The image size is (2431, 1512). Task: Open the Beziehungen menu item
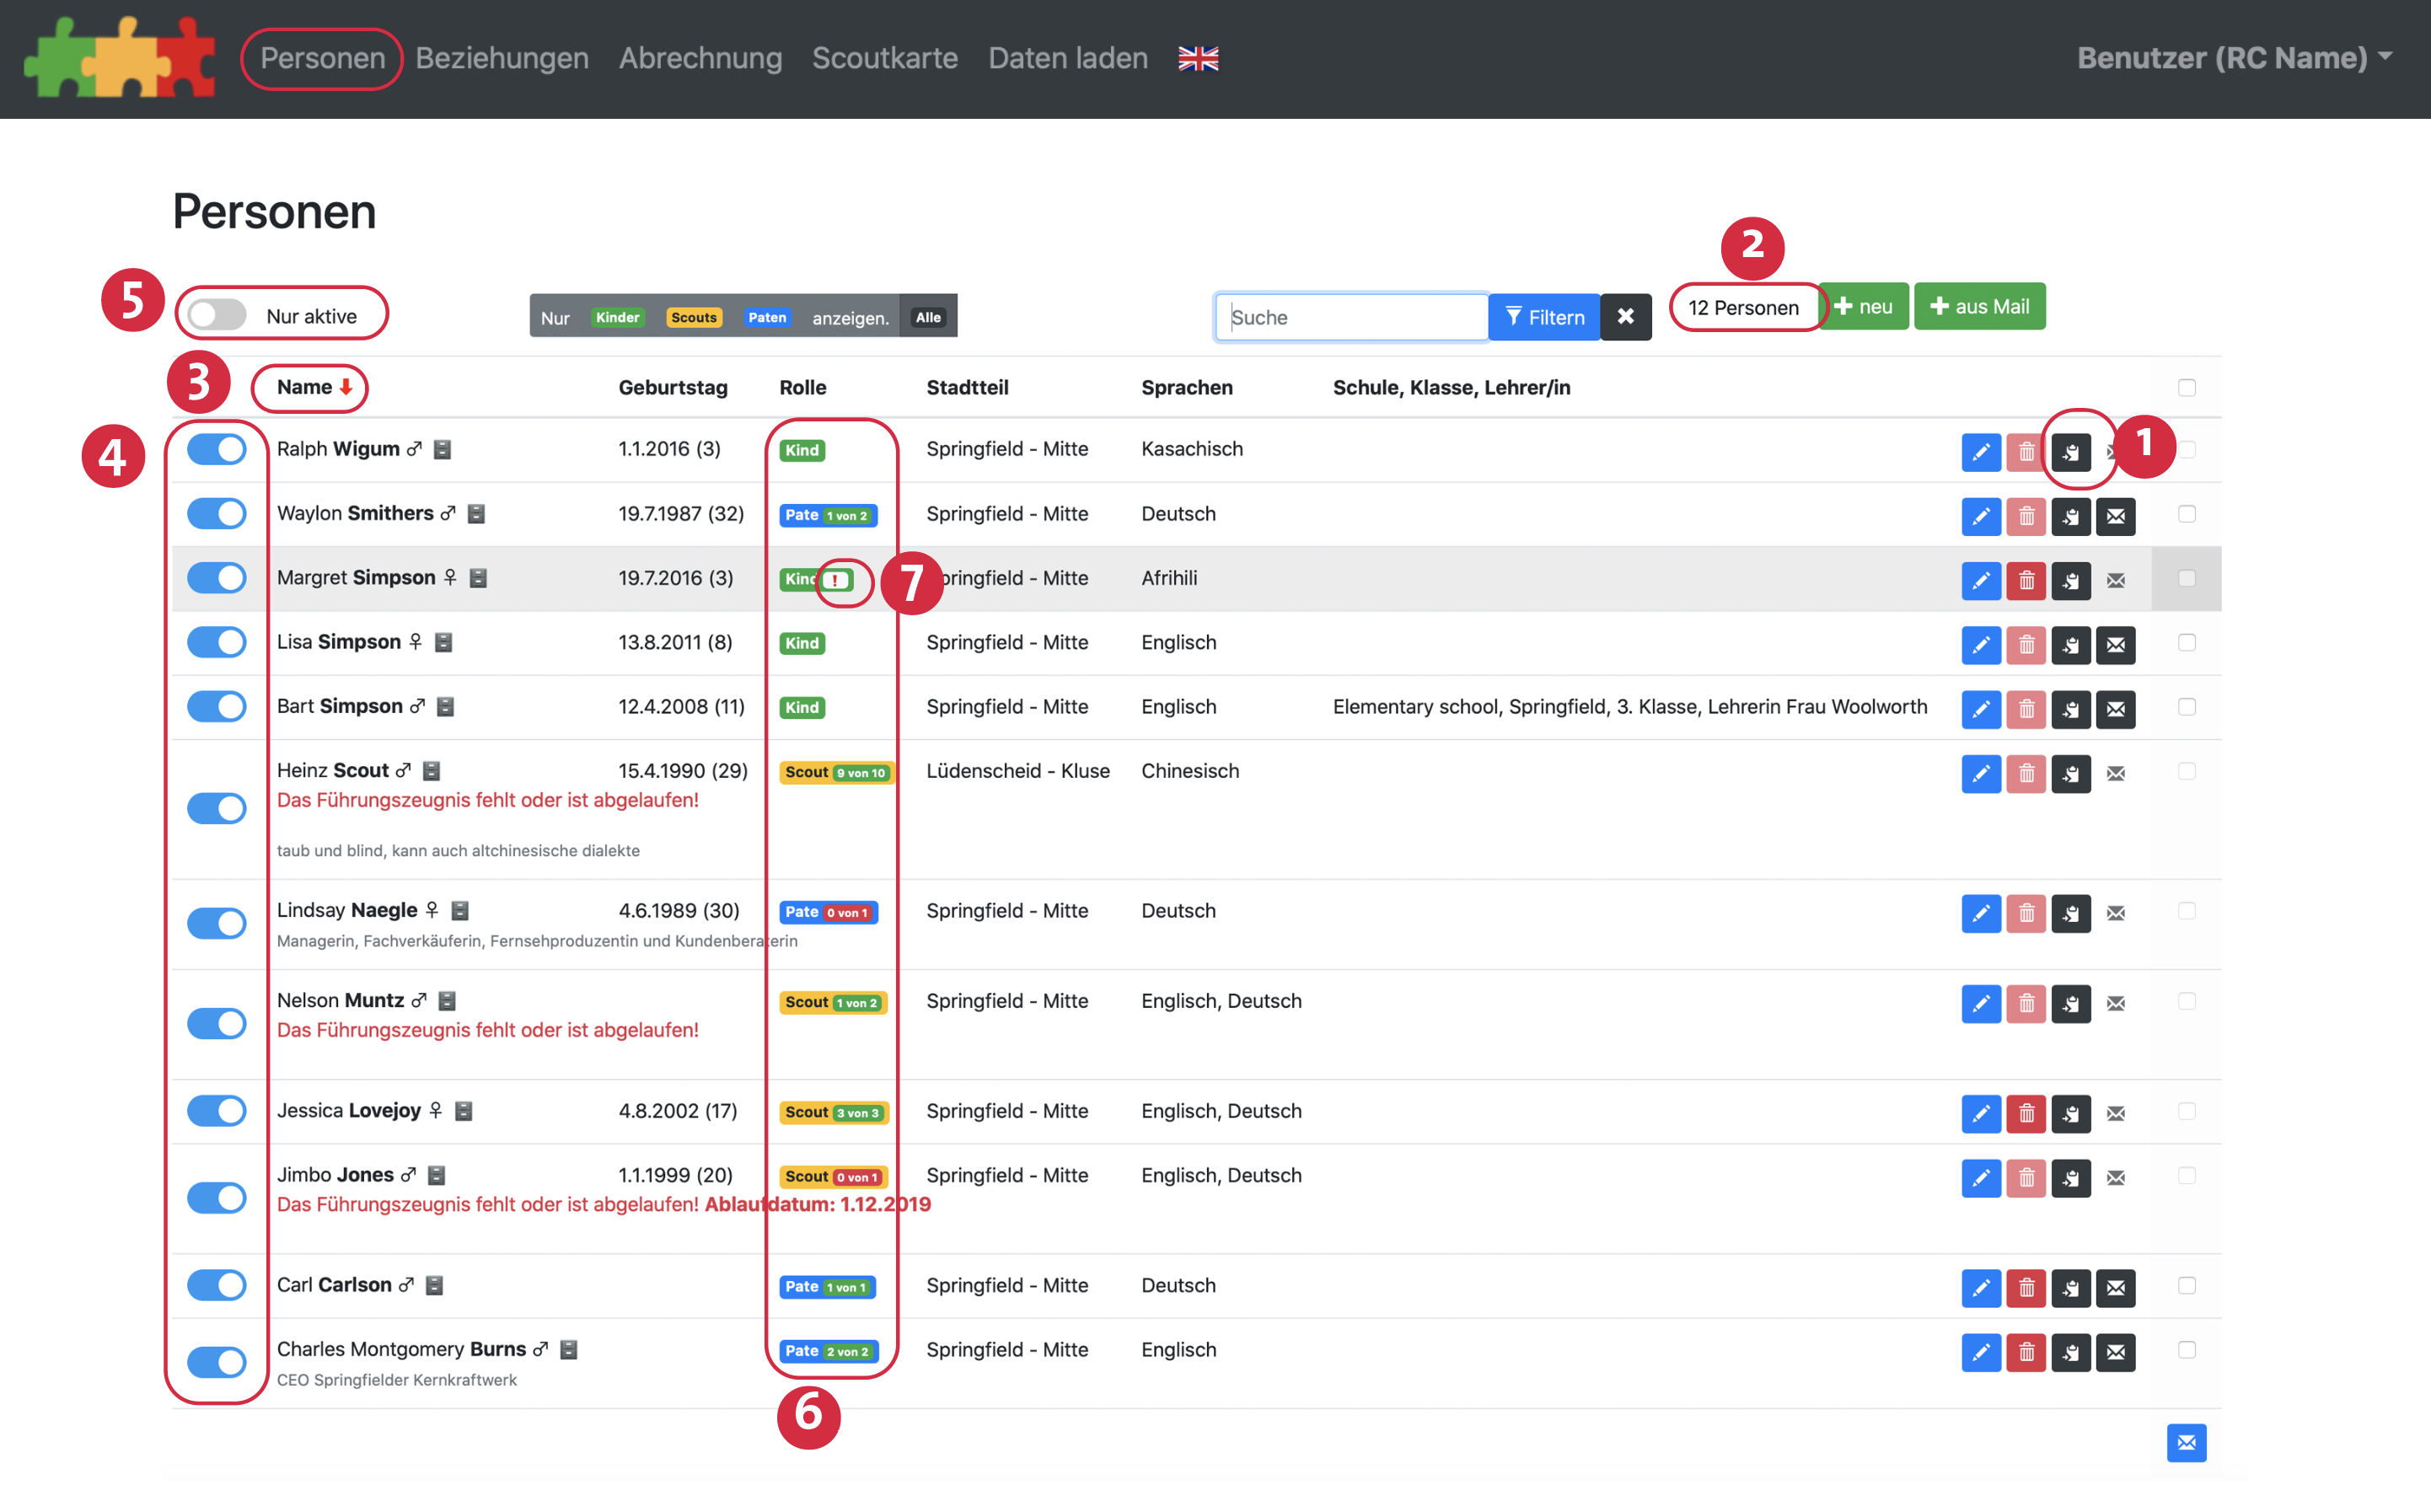(501, 58)
